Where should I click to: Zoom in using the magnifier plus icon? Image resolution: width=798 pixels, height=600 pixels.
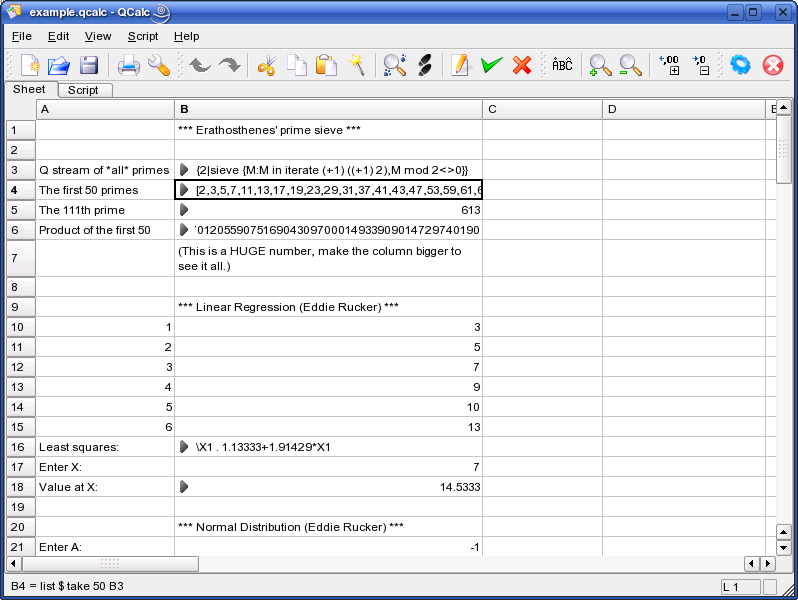click(x=600, y=66)
